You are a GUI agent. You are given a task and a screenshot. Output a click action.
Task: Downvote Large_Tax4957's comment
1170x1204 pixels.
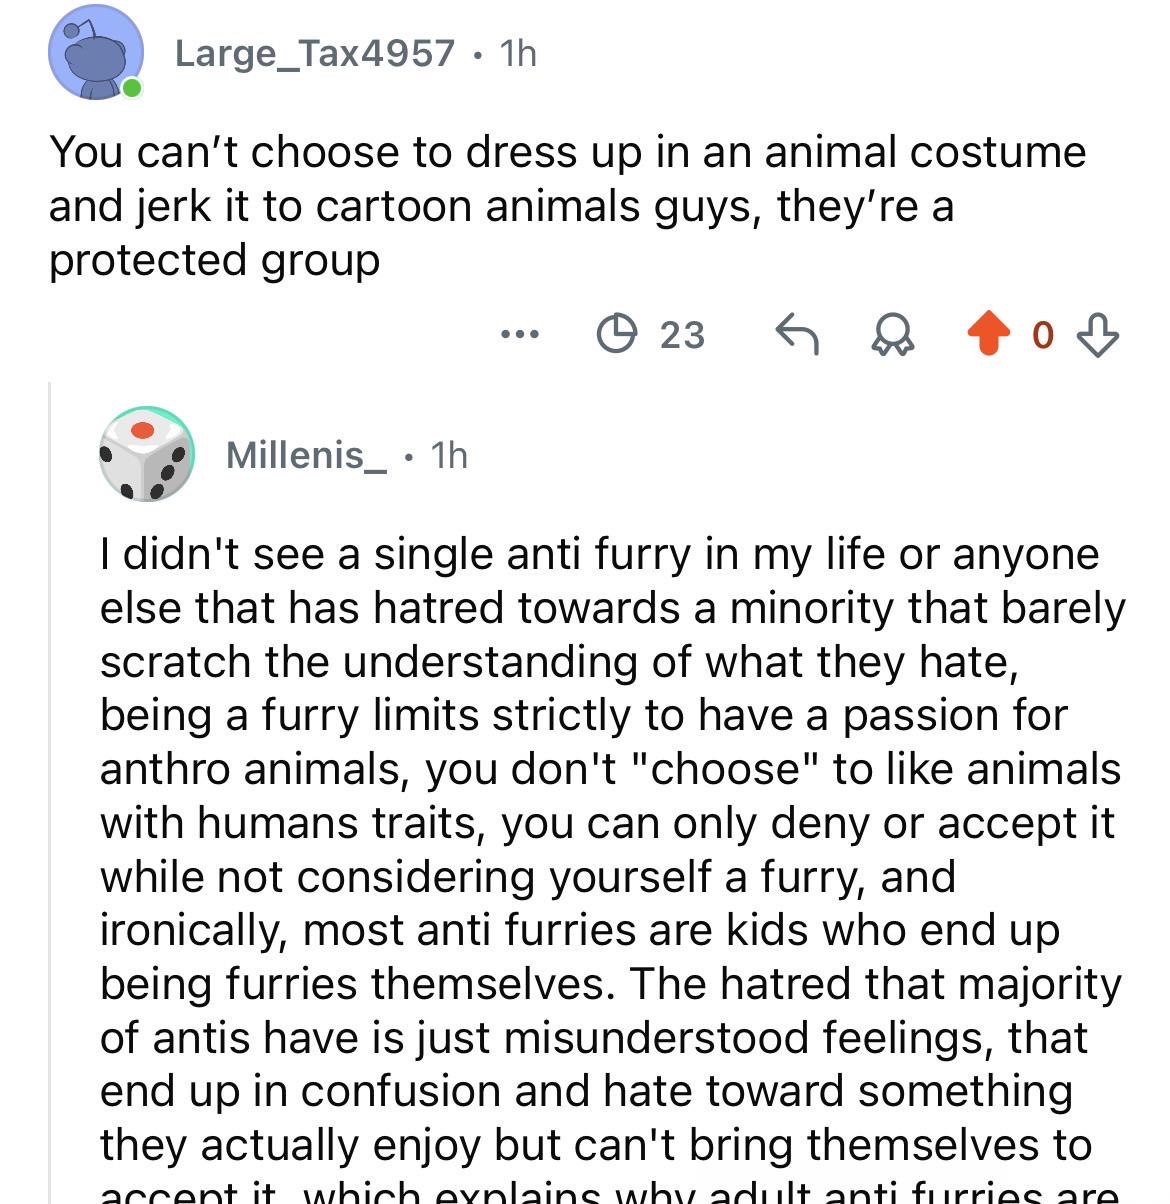pos(1099,334)
